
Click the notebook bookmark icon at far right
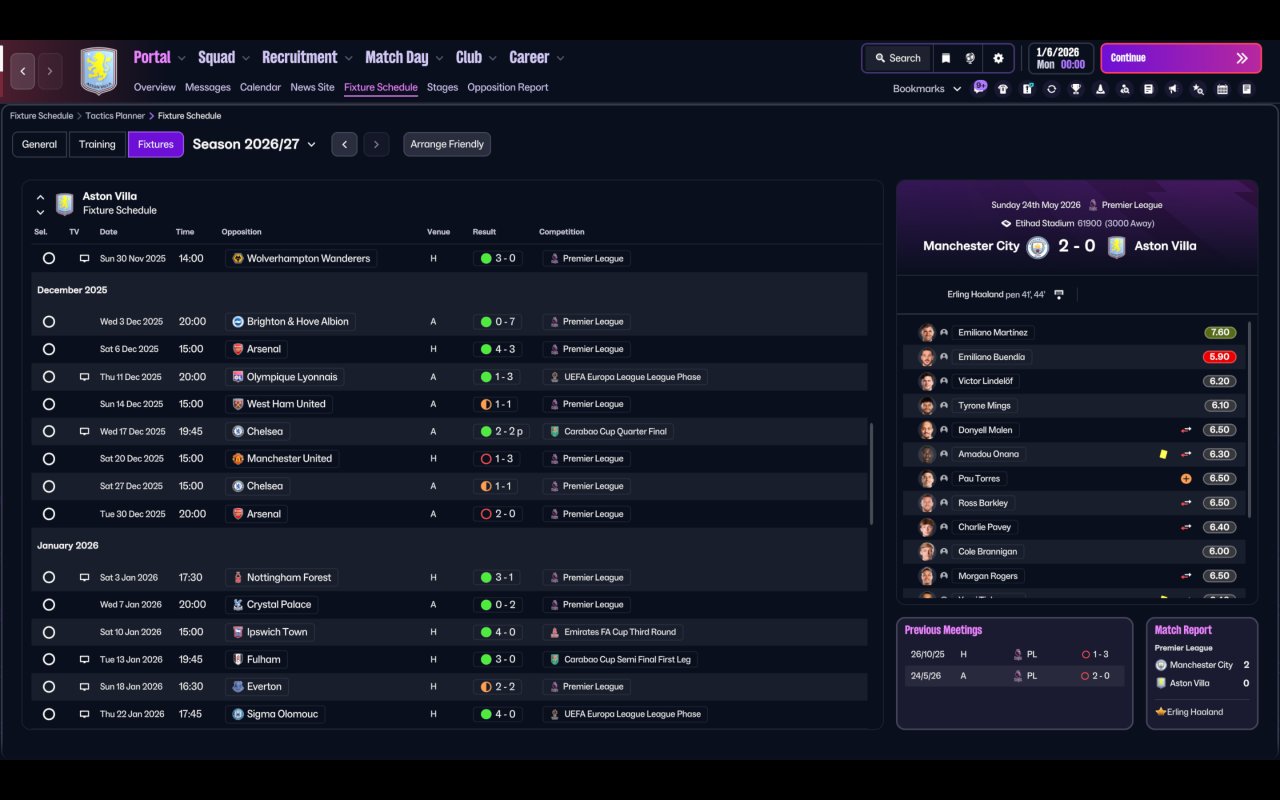1246,89
